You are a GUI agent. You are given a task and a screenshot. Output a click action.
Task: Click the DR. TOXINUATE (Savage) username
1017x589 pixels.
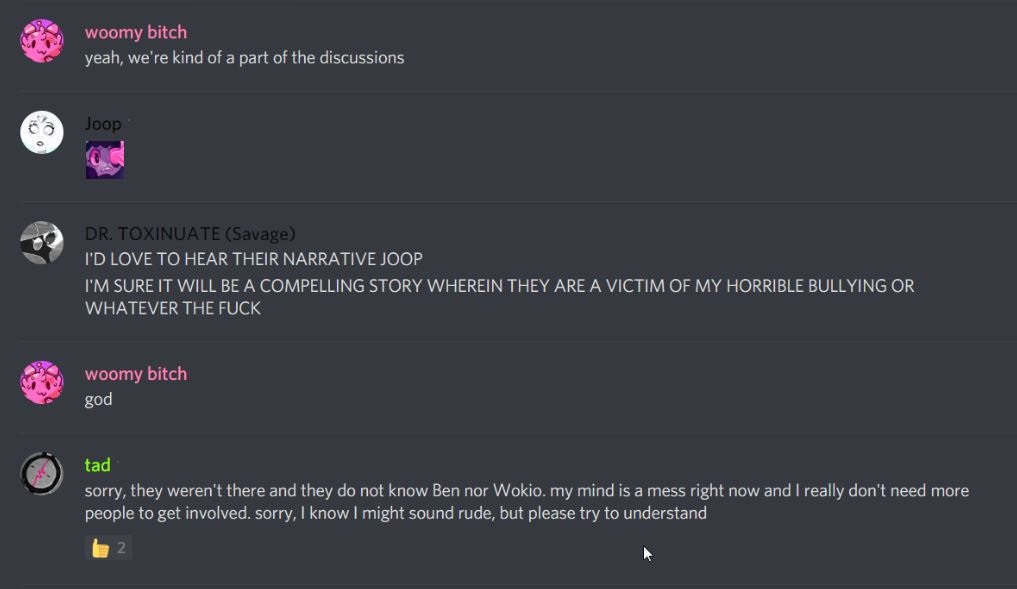click(190, 234)
